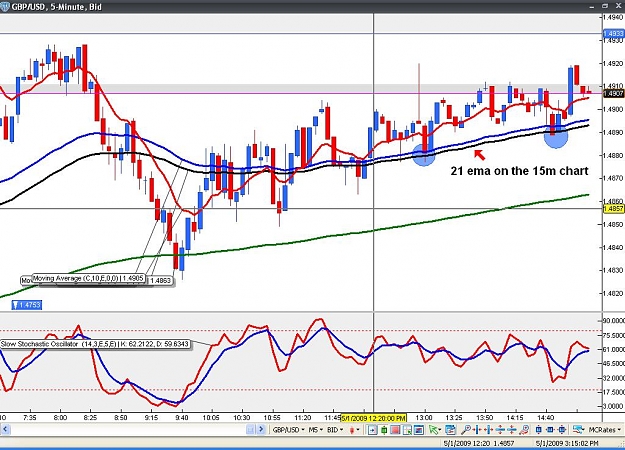Image resolution: width=625 pixels, height=450 pixels.
Task: Open the GBP/USD symbol dropdown
Action: [288, 430]
